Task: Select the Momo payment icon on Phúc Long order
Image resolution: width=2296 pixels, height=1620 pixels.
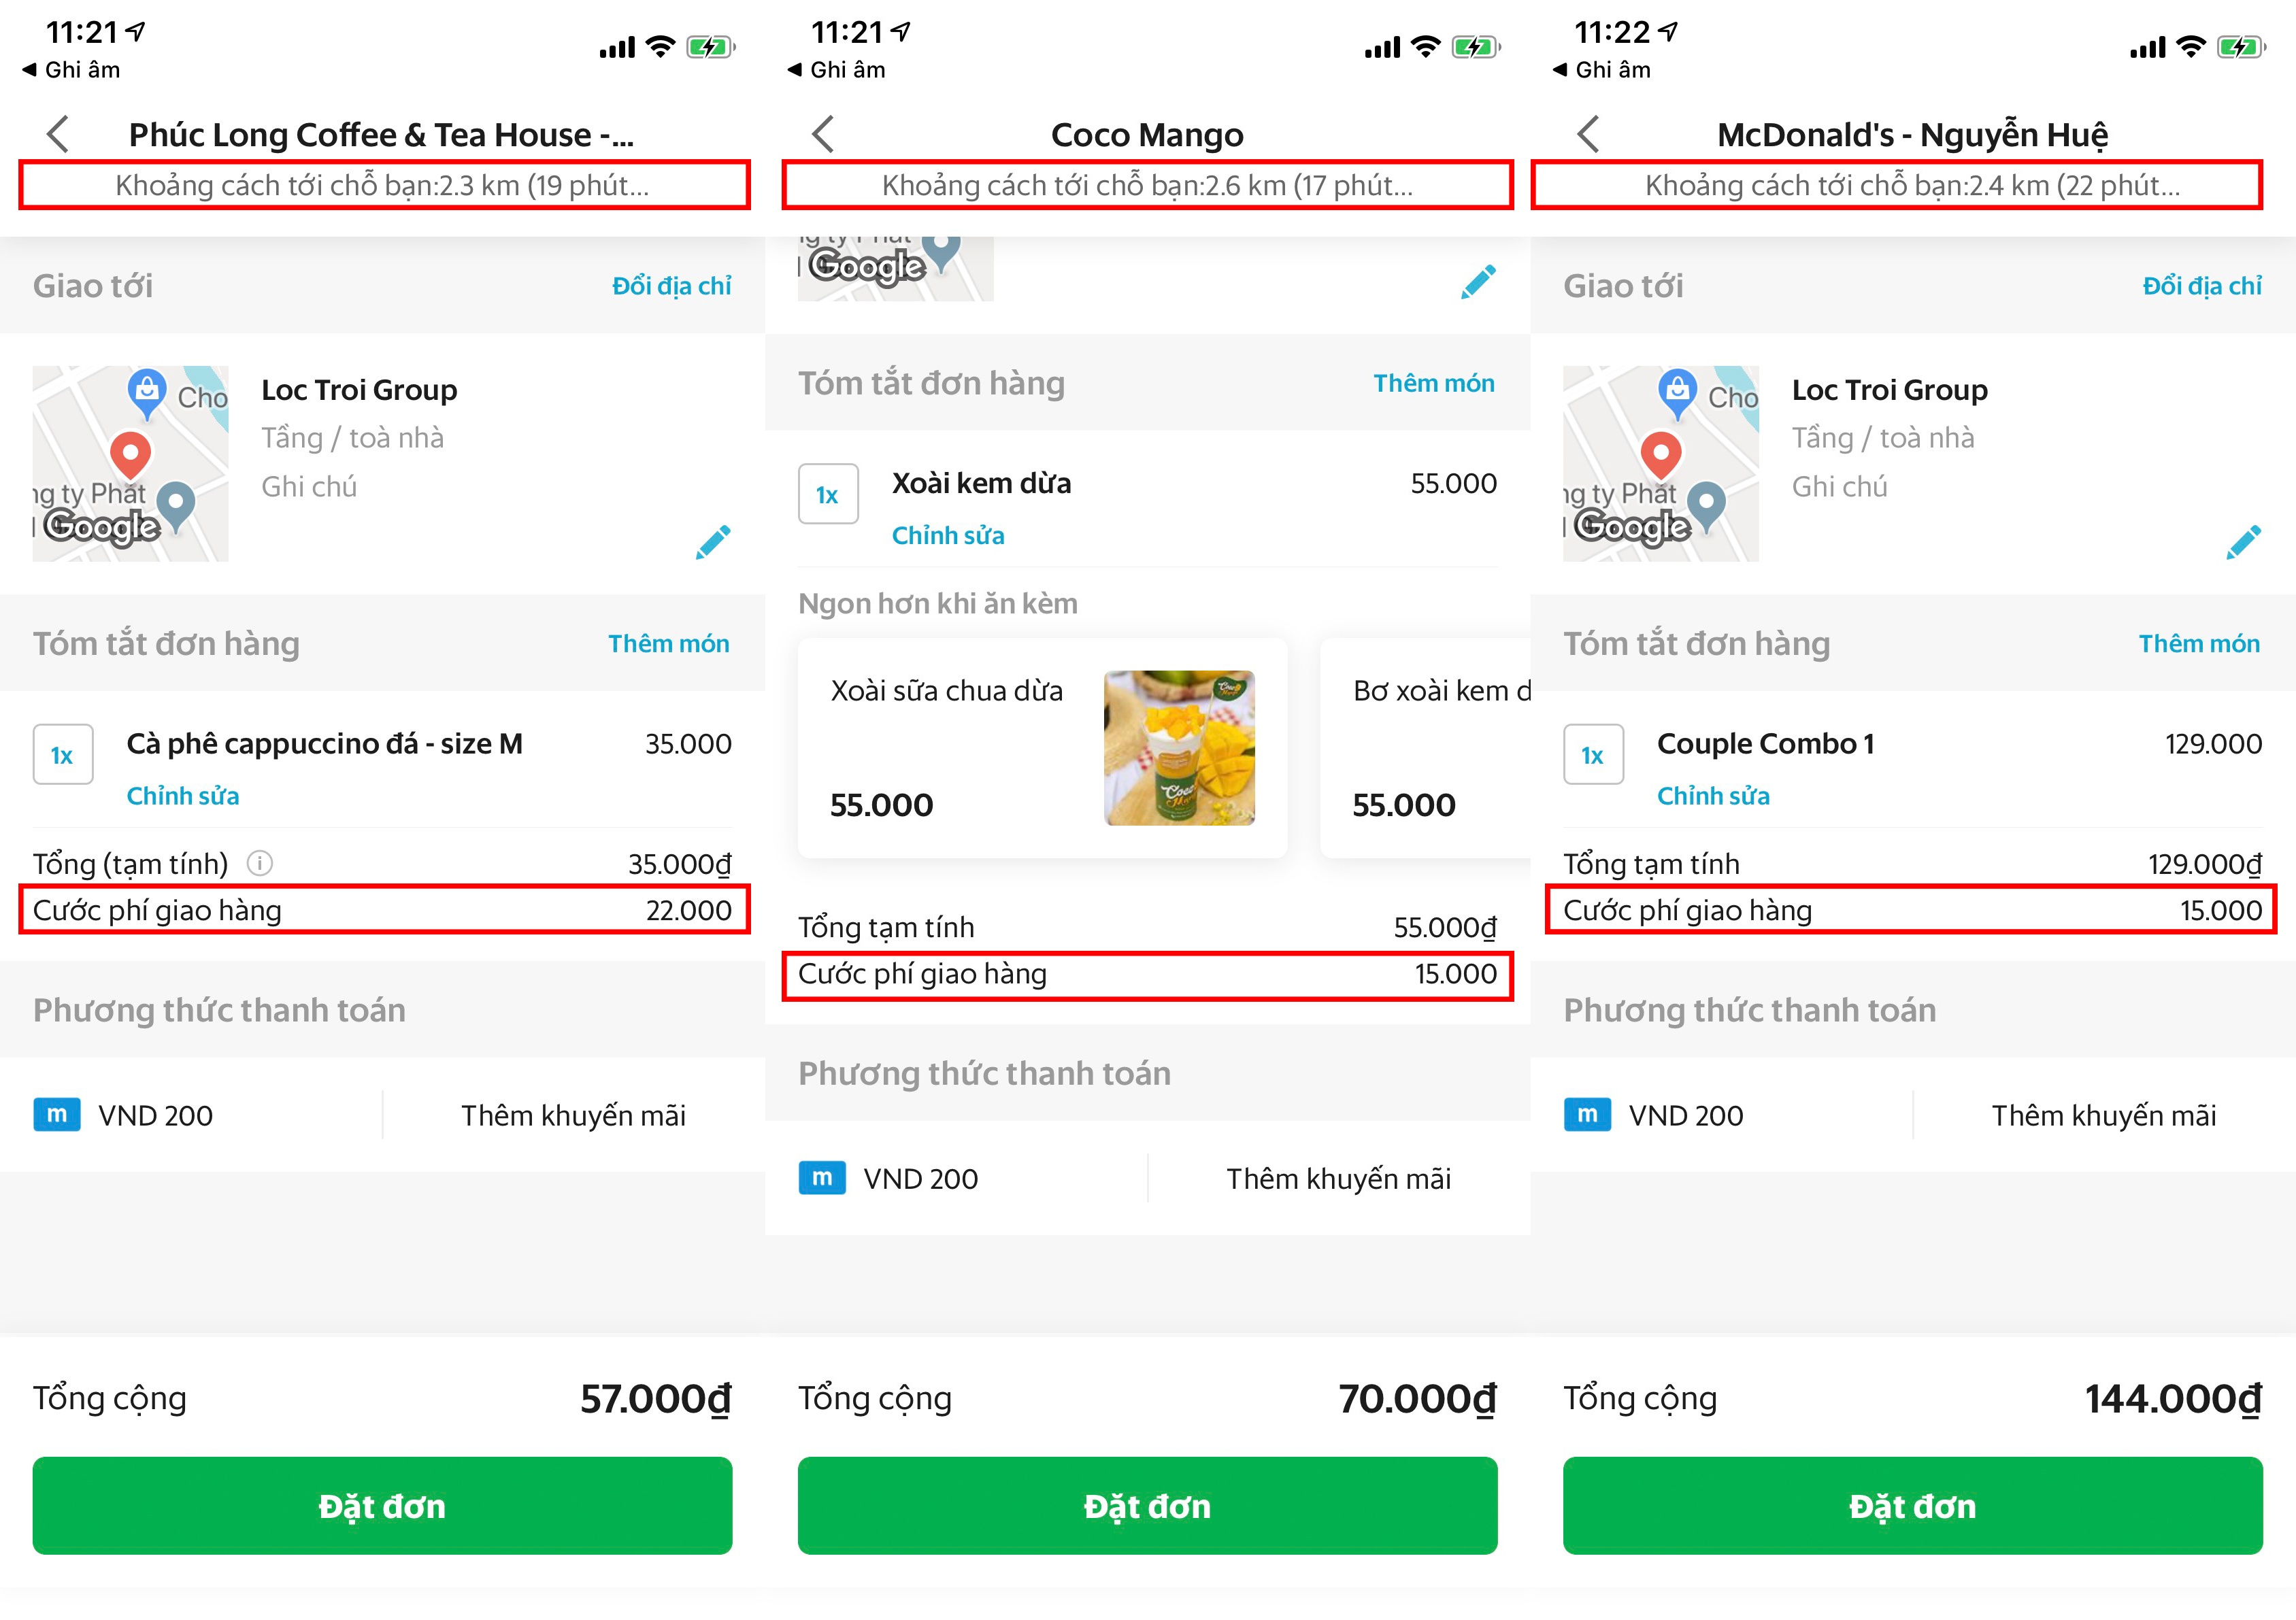Action: 58,1115
